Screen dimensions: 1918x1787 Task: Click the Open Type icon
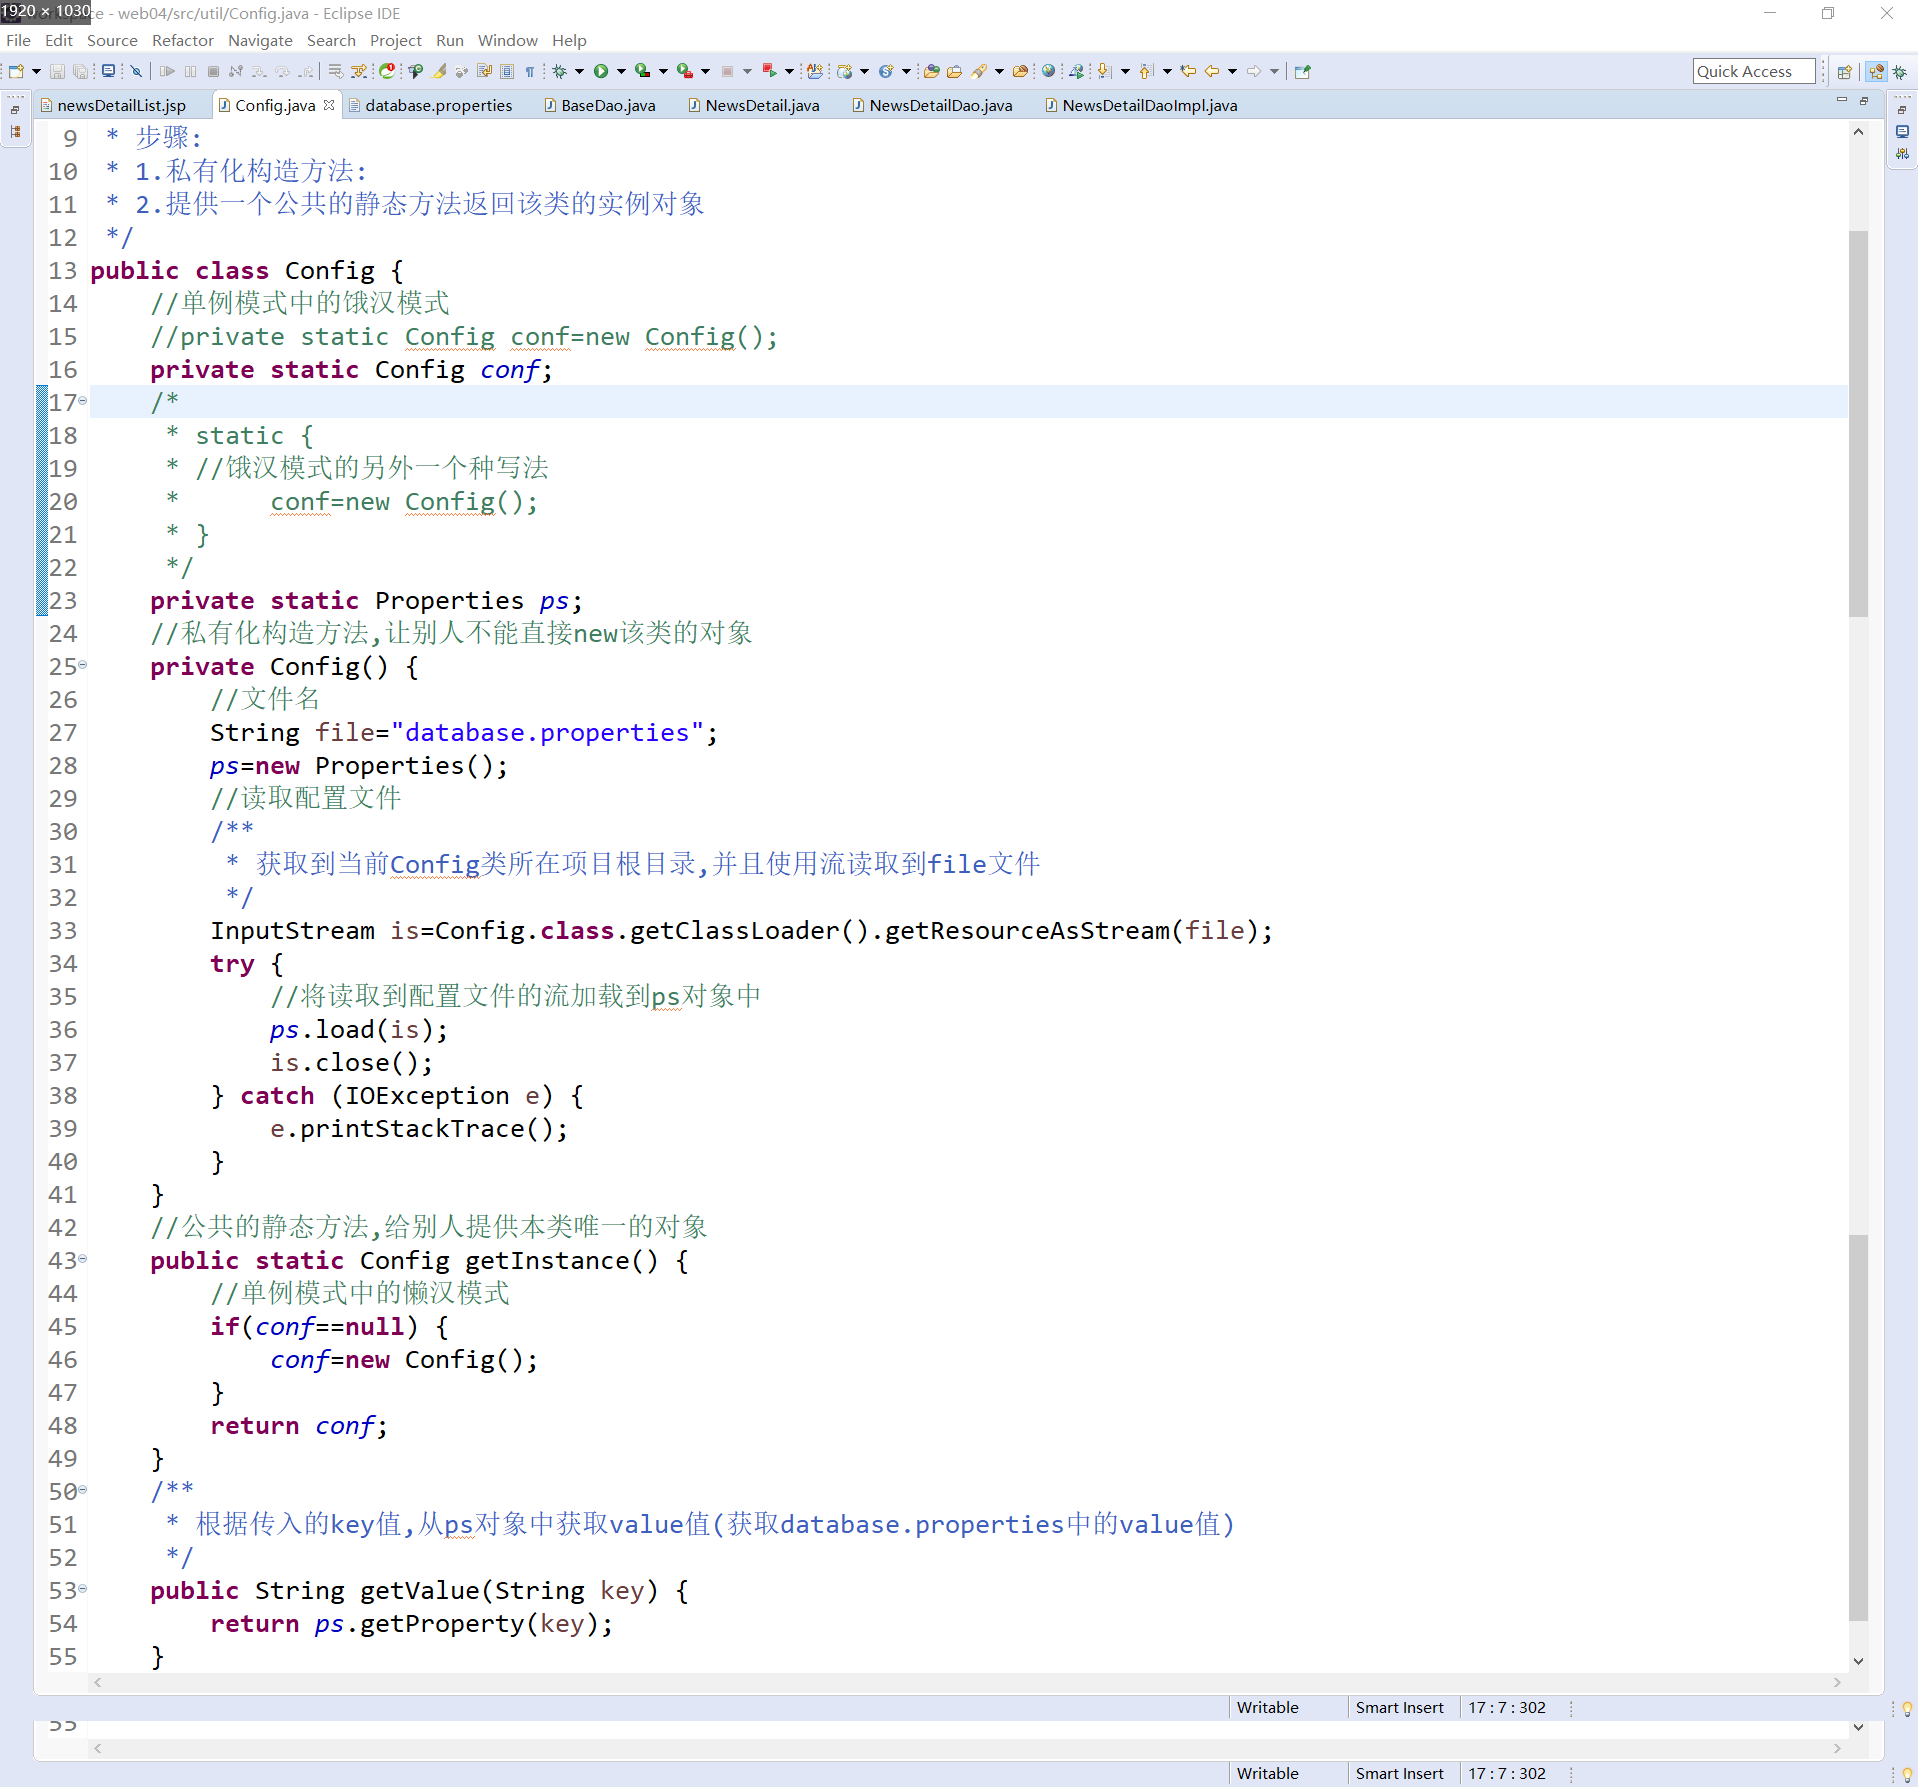(x=931, y=71)
